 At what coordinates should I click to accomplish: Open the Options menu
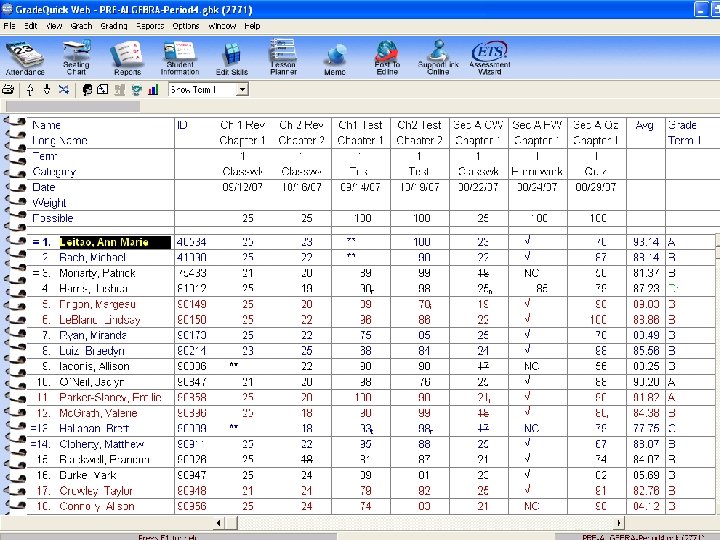click(186, 25)
